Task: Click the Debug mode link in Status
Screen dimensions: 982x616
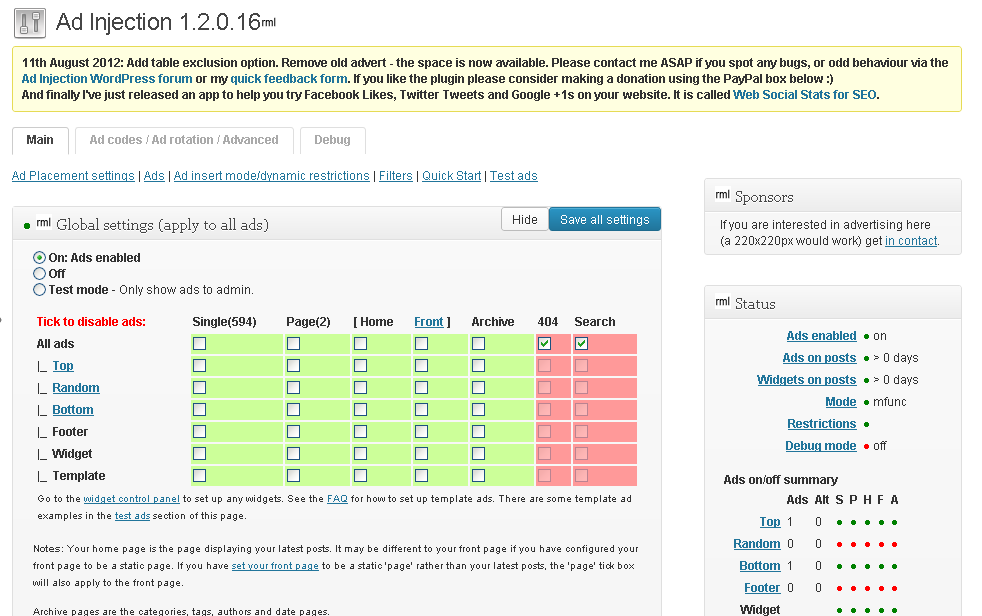Action: pyautogui.click(x=820, y=445)
